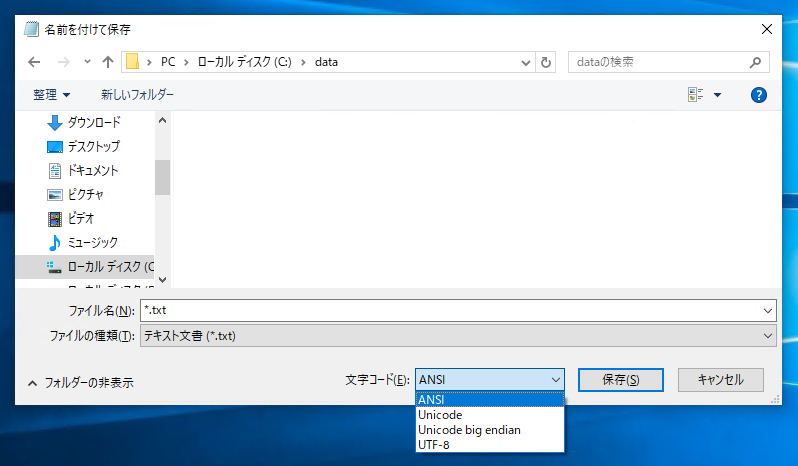
Task: Click sidebar scrollbar down arrow
Action: [x=162, y=279]
